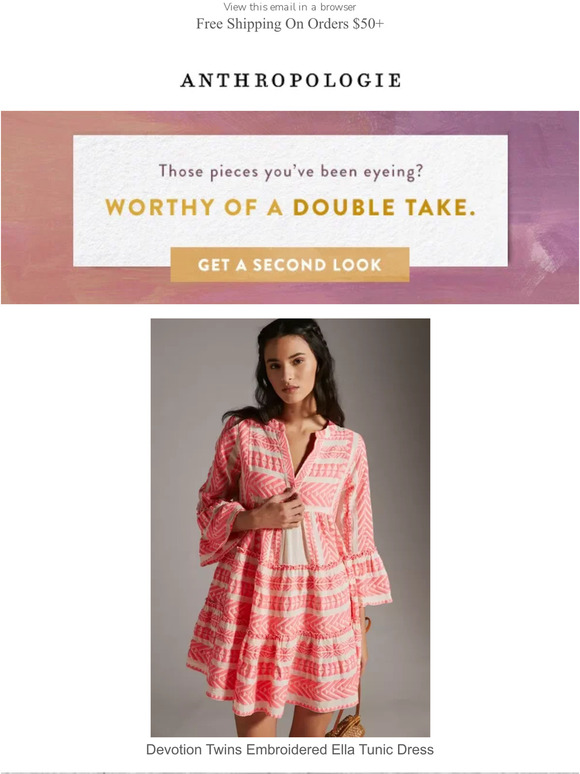Image resolution: width=580 pixels, height=774 pixels.
Task: Open the 'View this email in a browser' link
Action: (x=290, y=7)
